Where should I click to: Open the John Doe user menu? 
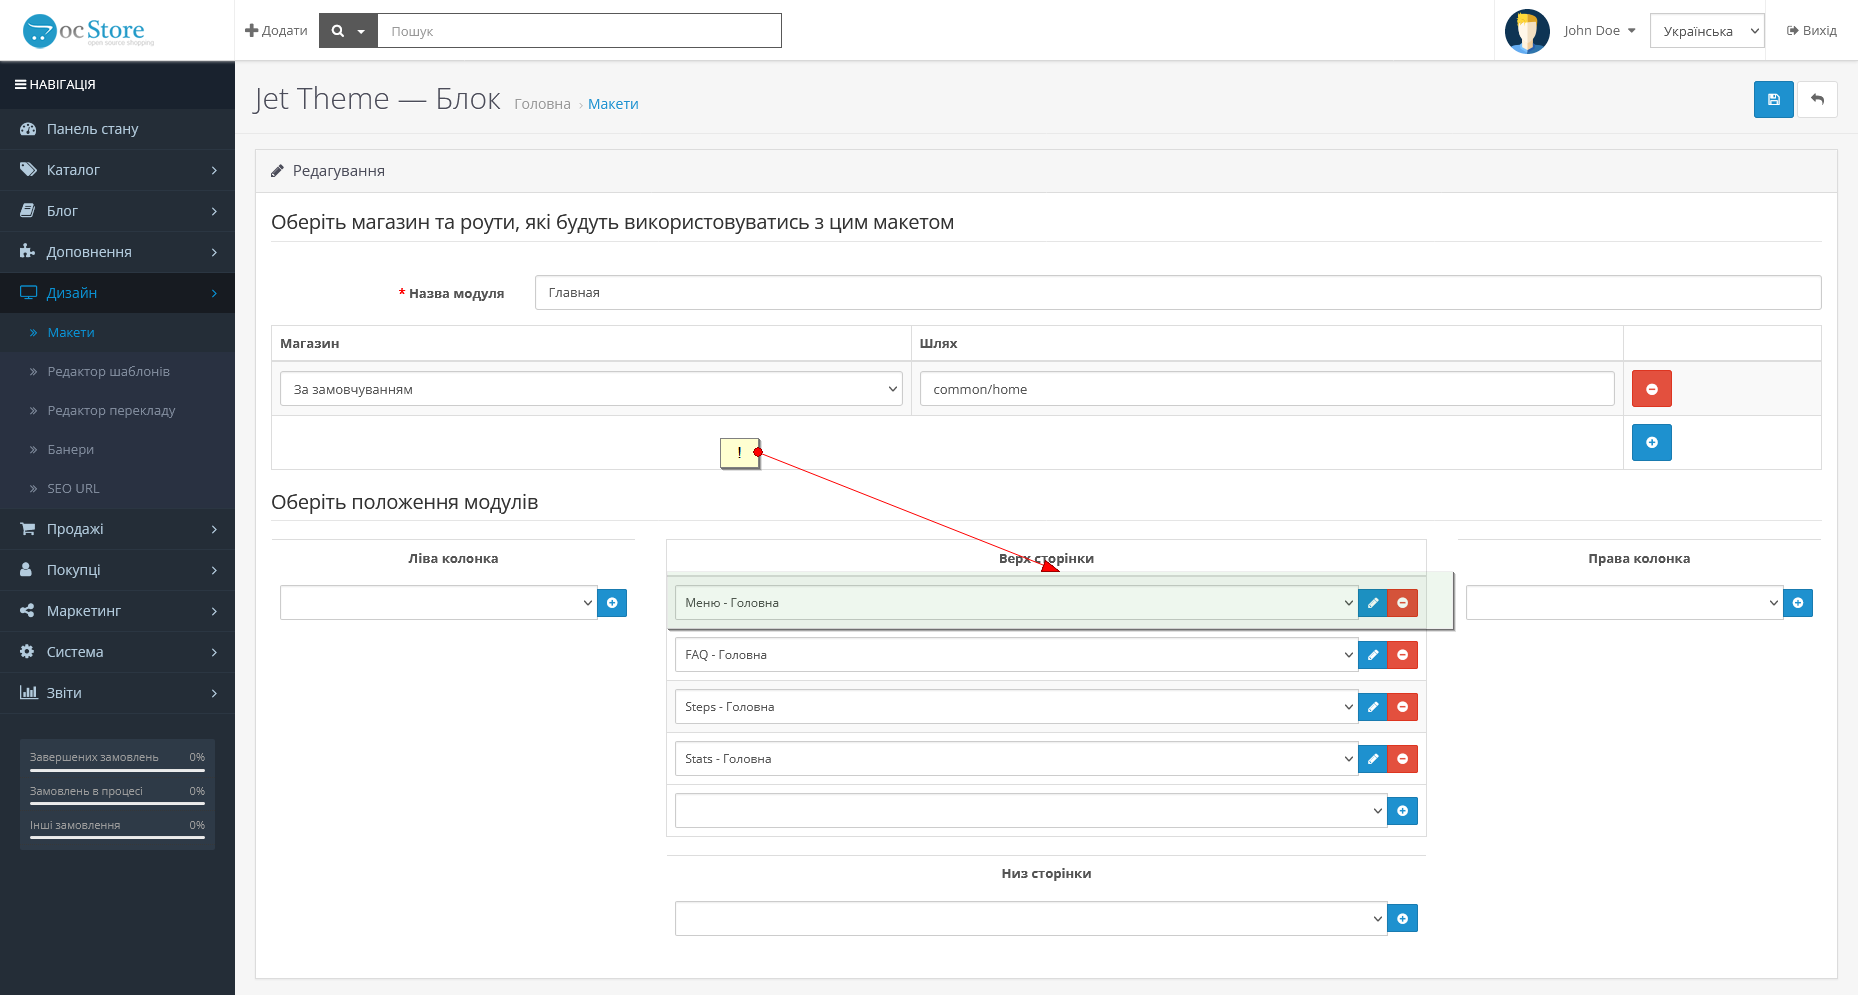click(x=1599, y=31)
